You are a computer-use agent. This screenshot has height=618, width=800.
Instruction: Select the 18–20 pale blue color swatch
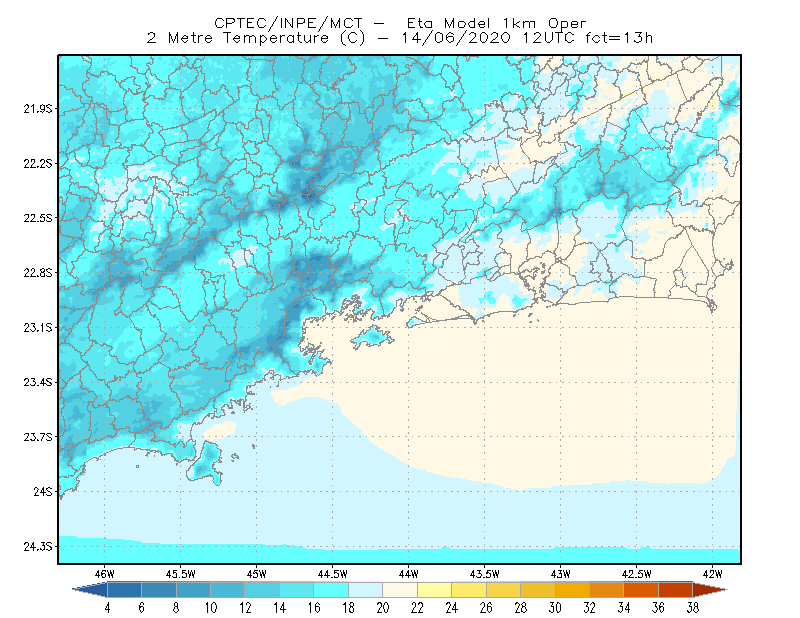coord(366,590)
